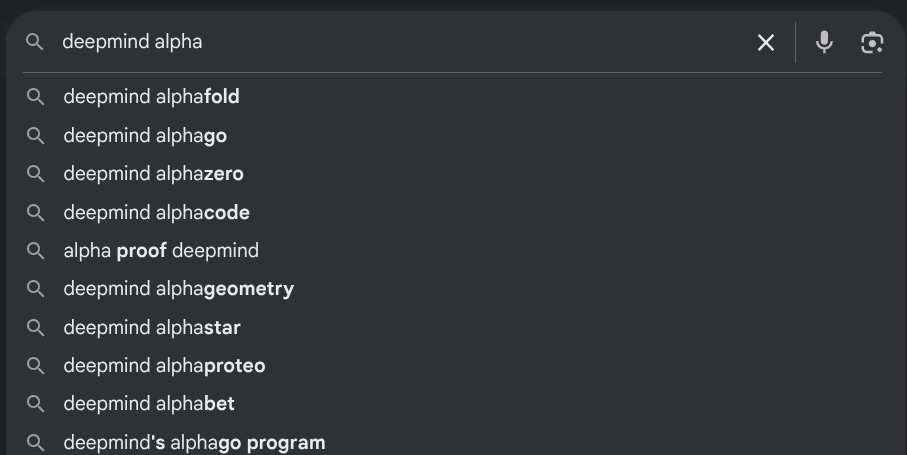The height and width of the screenshot is (455, 907).
Task: Open "deepmind's alphago program" suggestion
Action: click(194, 442)
